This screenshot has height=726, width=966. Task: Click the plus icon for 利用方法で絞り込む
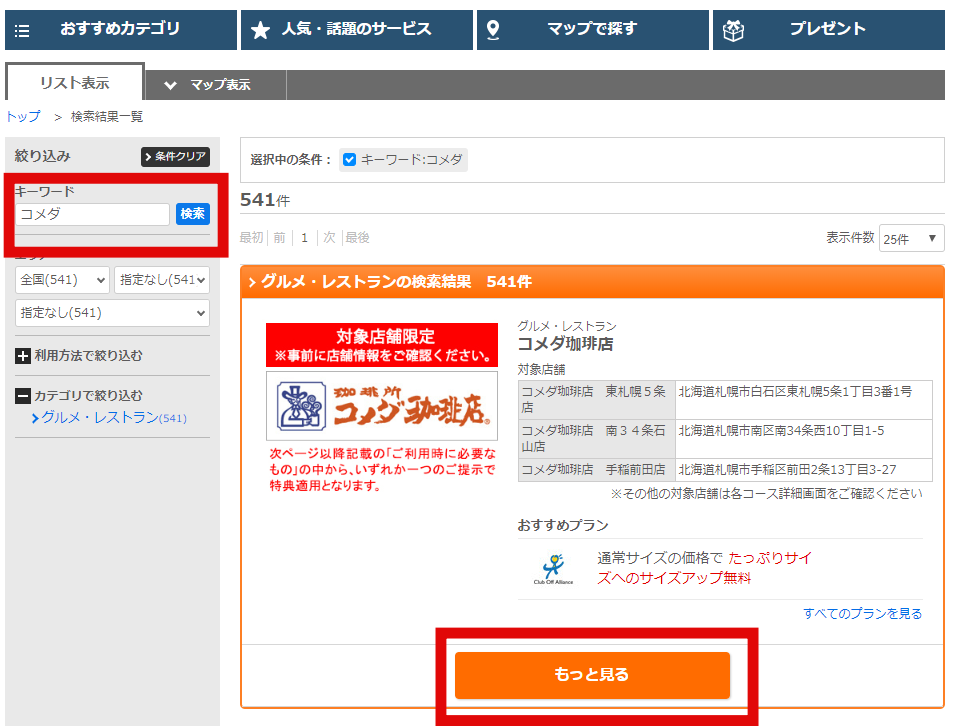click(23, 356)
